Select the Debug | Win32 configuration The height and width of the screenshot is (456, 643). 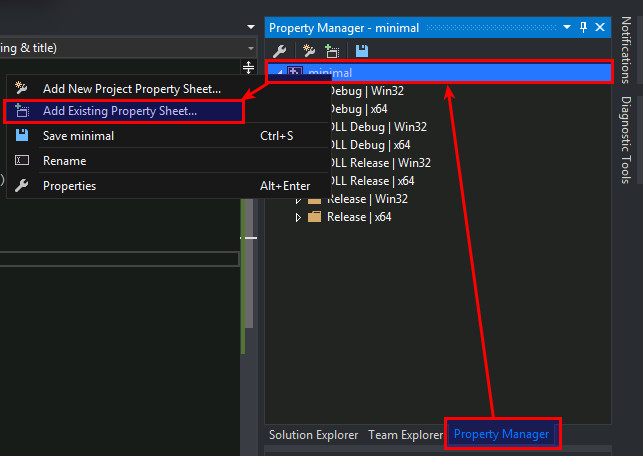pos(366,91)
